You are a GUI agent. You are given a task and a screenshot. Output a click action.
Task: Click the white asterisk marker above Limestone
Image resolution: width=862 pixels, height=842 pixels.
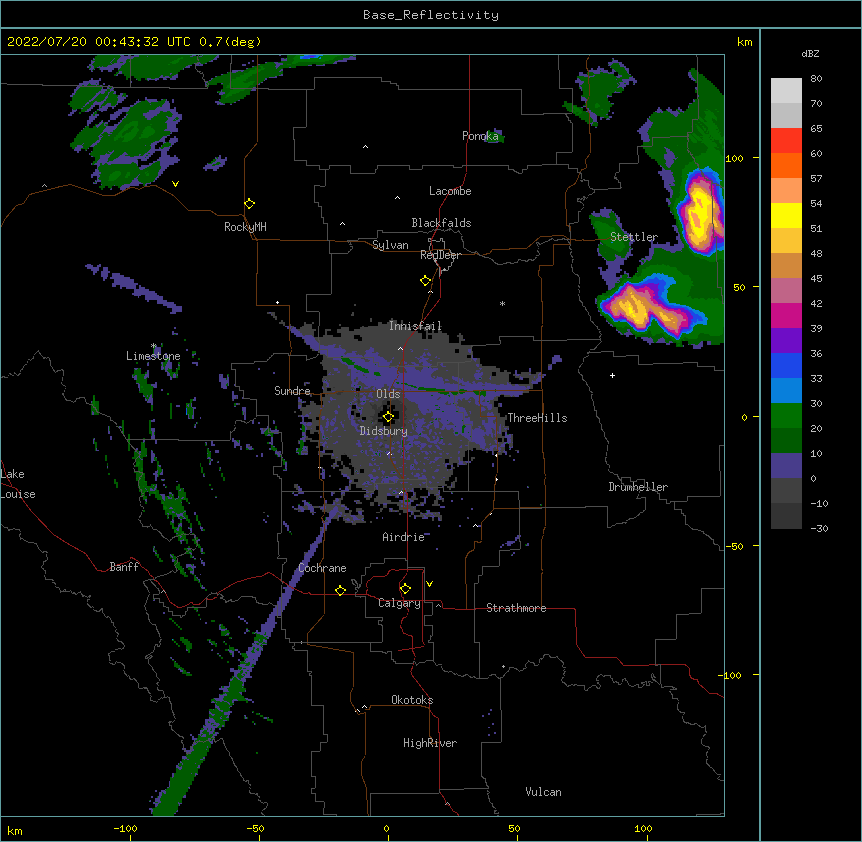point(154,346)
